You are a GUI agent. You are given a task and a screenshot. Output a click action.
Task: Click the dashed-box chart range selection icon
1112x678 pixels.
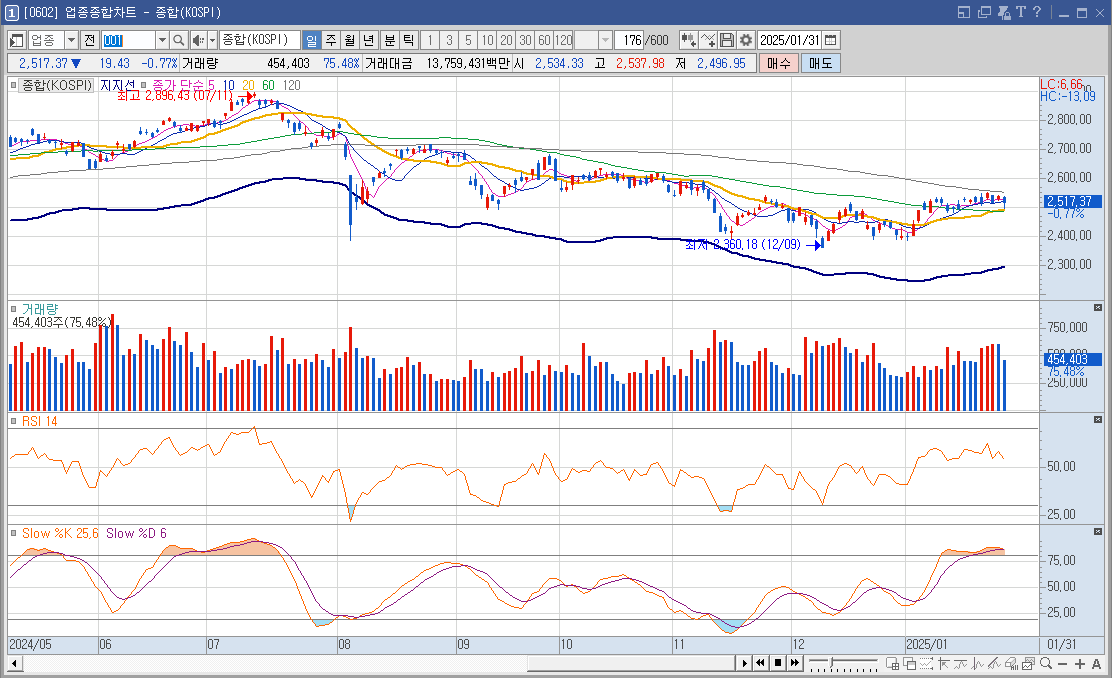click(926, 664)
